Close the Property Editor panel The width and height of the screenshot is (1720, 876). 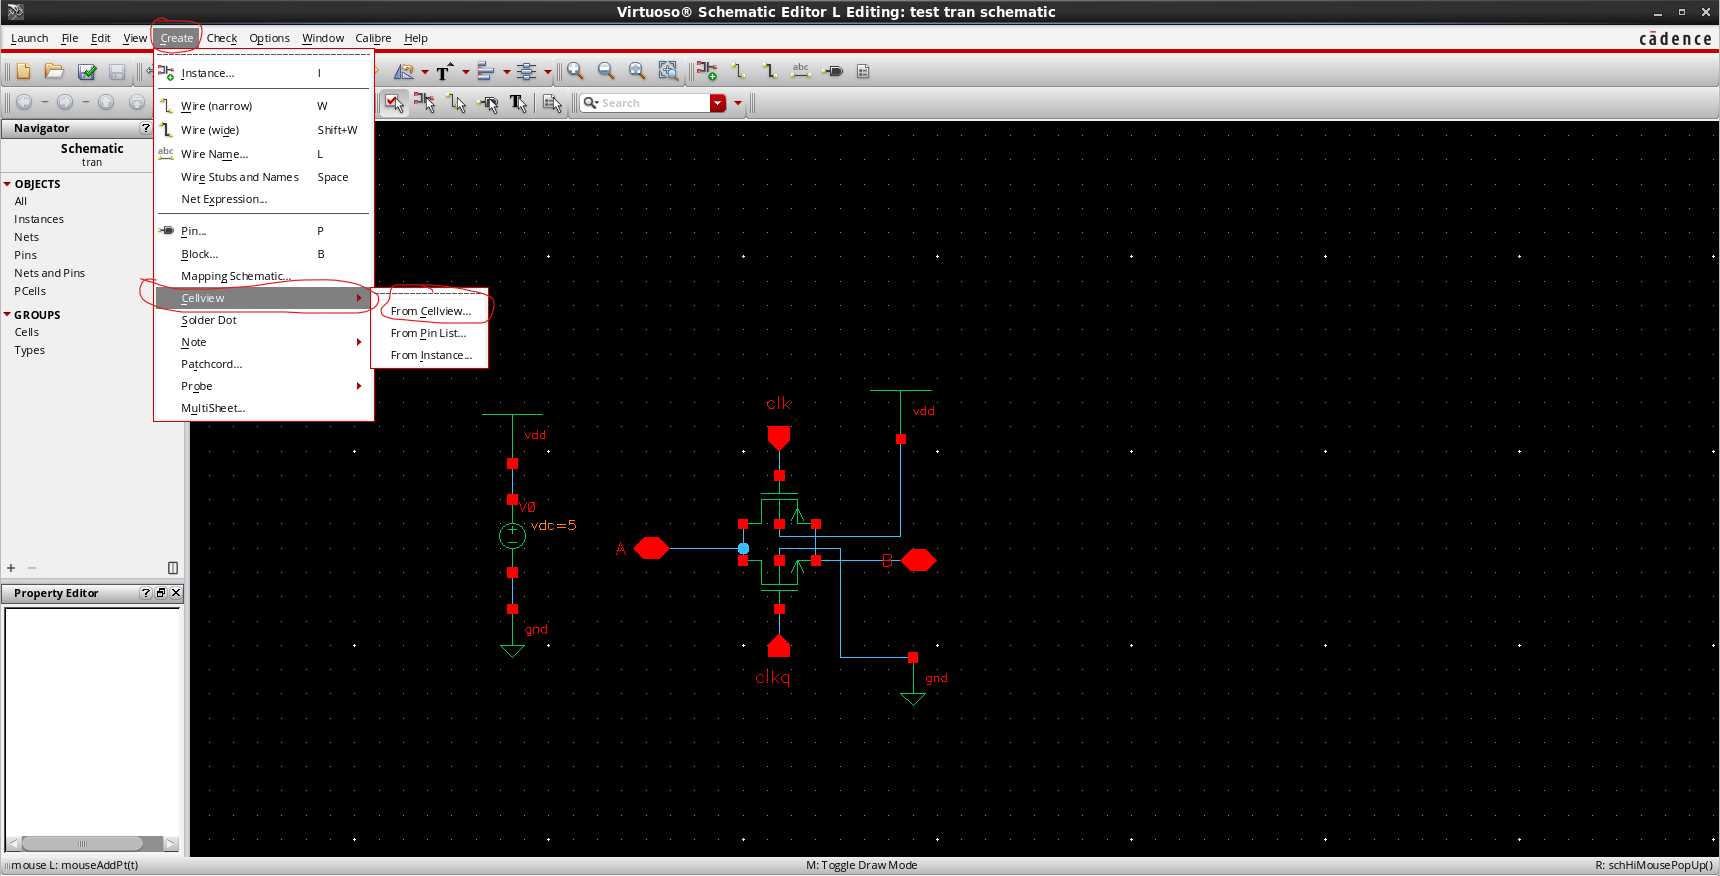coord(176,593)
